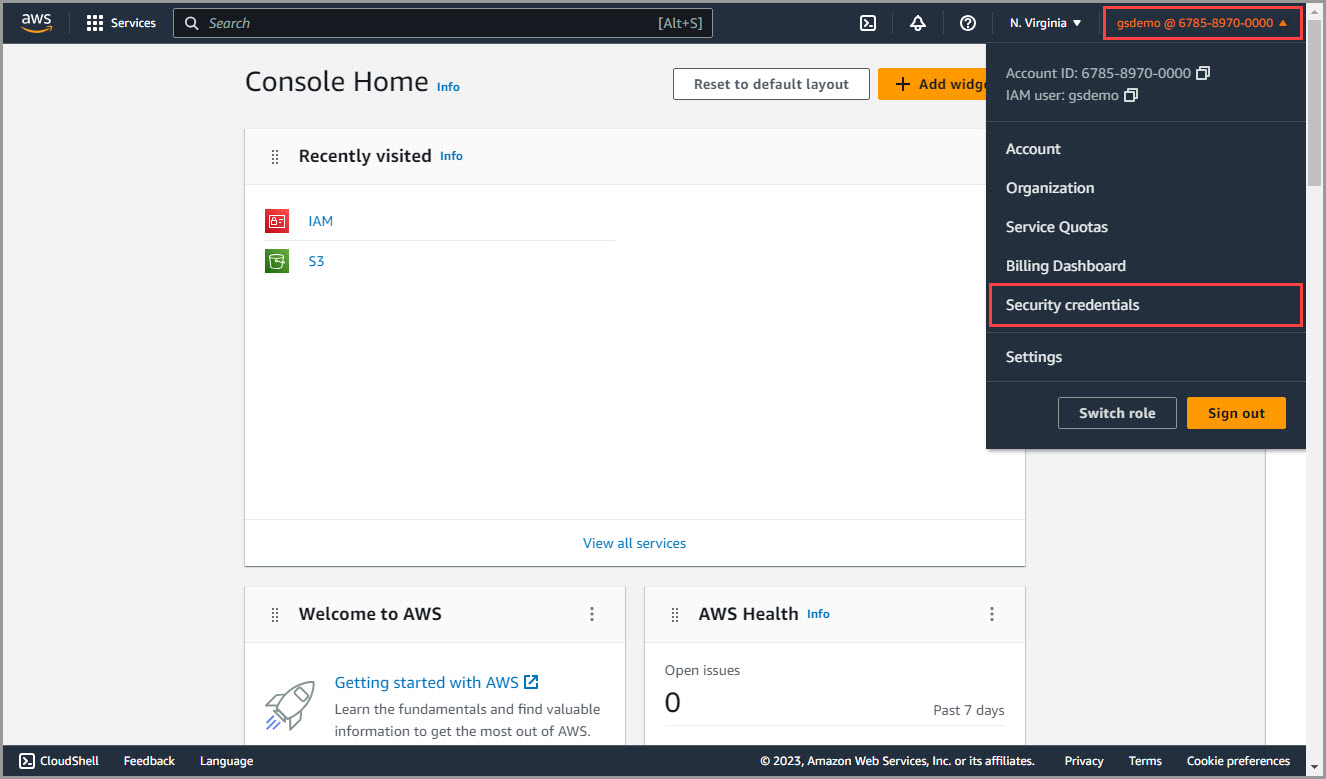Open AWS Health widget options menu

point(992,614)
